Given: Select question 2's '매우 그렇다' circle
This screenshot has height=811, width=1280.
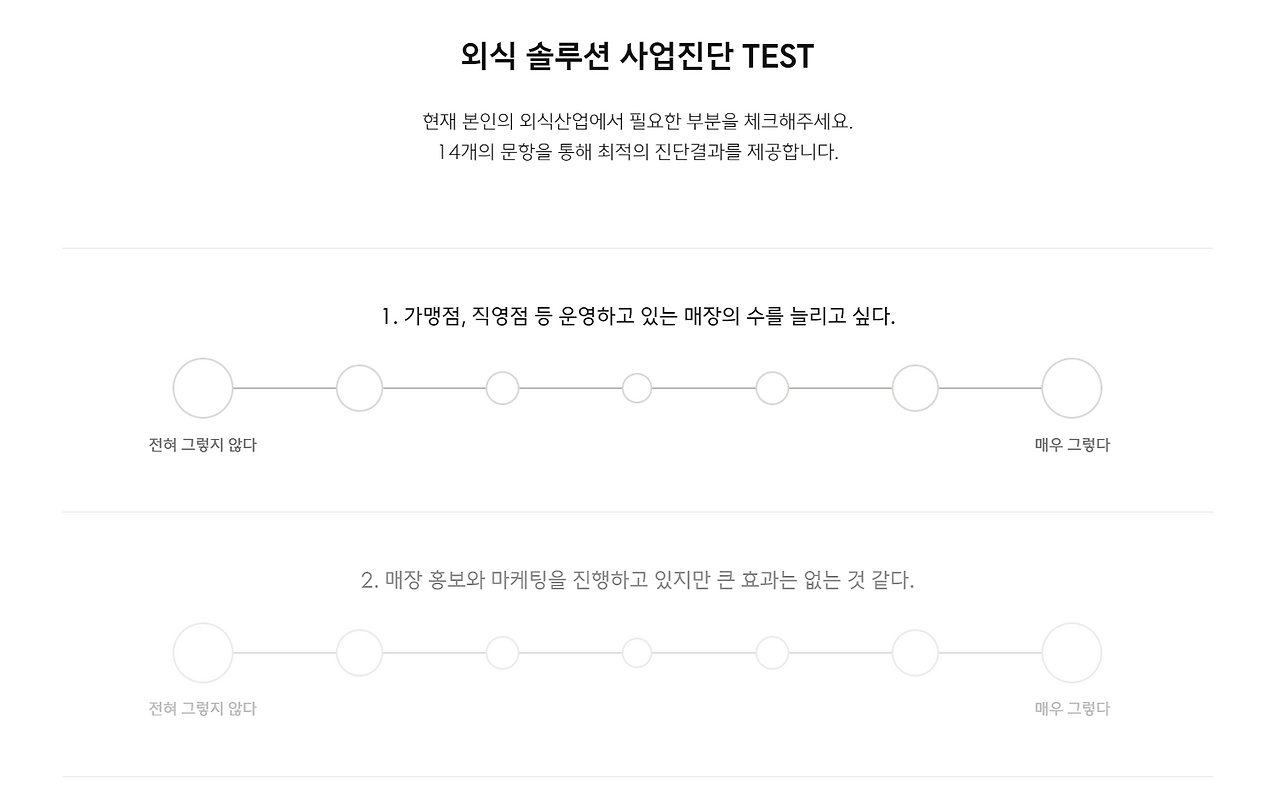Looking at the screenshot, I should (x=1072, y=653).
